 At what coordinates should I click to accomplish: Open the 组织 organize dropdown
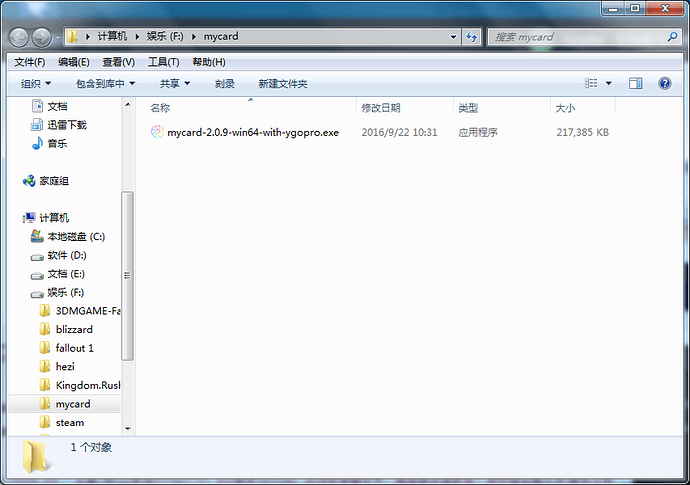pyautogui.click(x=36, y=84)
